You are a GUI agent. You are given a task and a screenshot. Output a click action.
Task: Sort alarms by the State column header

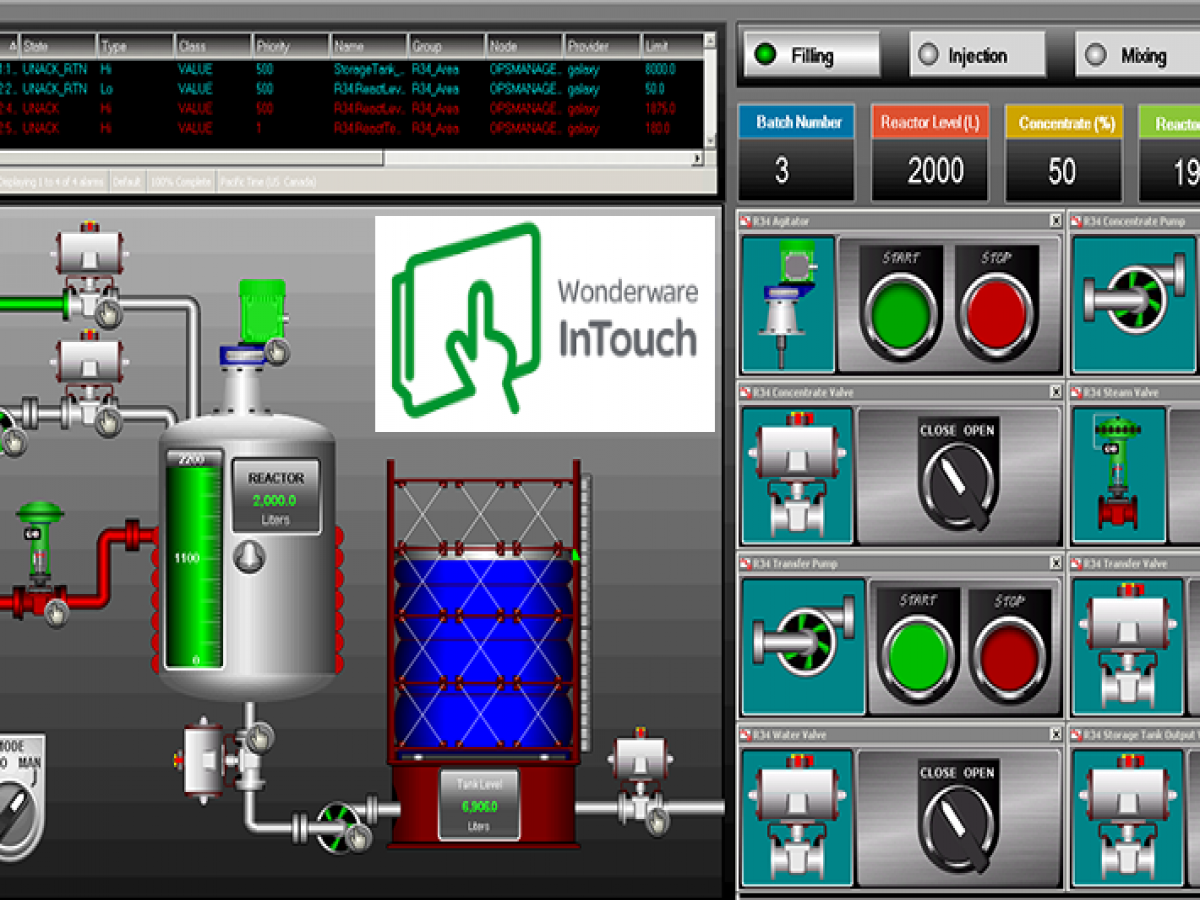(x=59, y=46)
